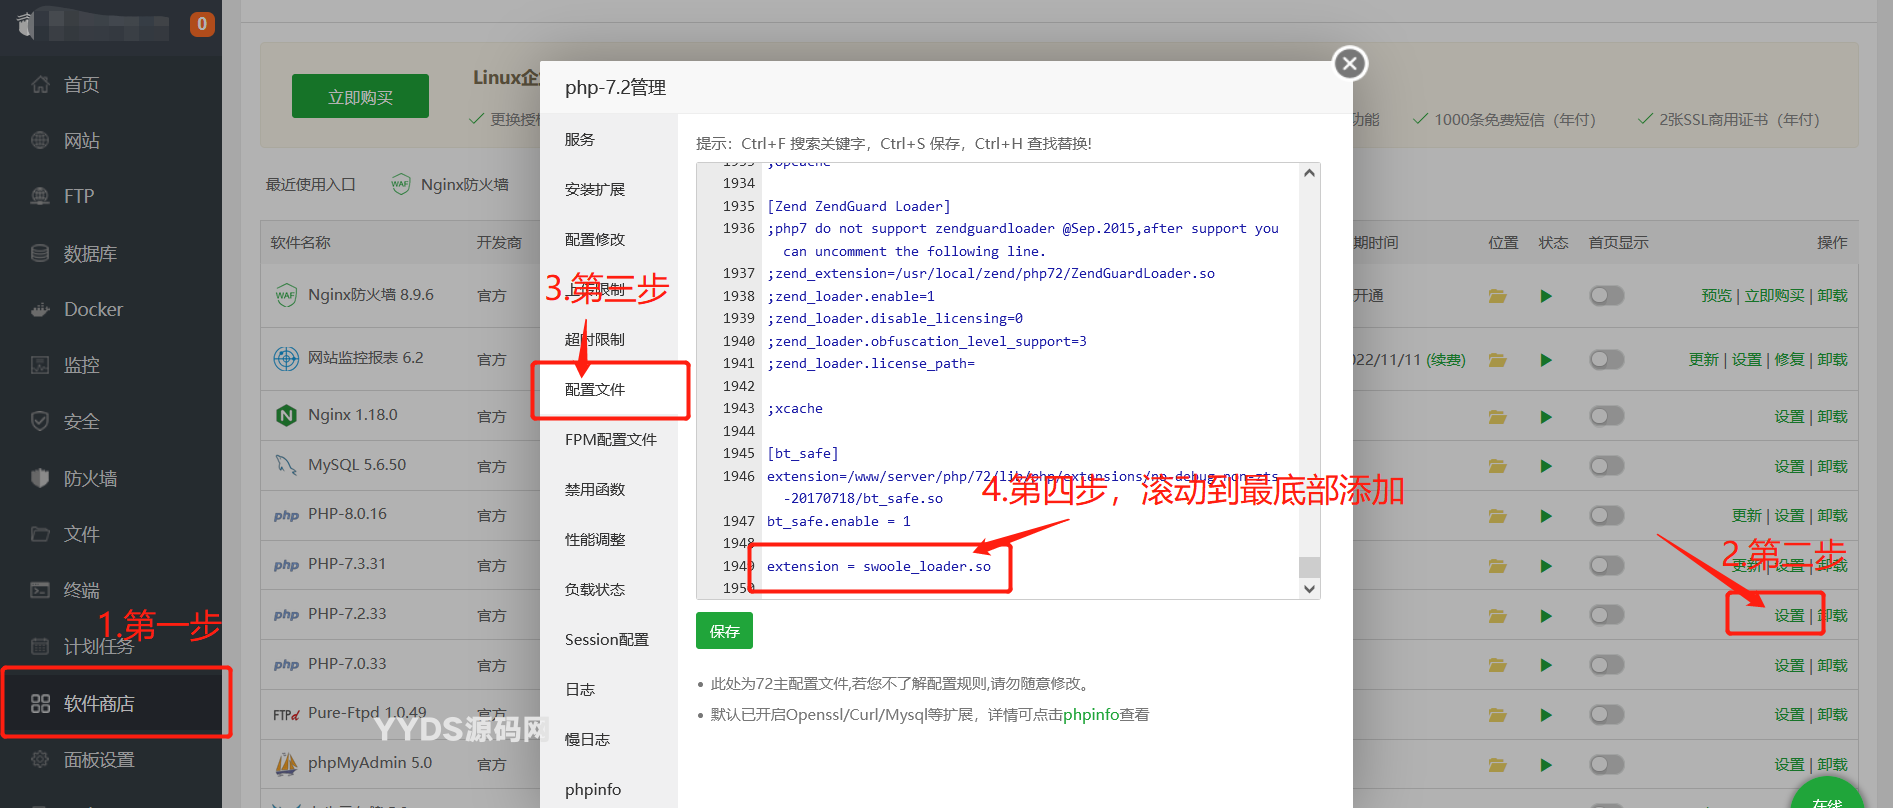Switch to the 安装扩展 tab

[595, 190]
